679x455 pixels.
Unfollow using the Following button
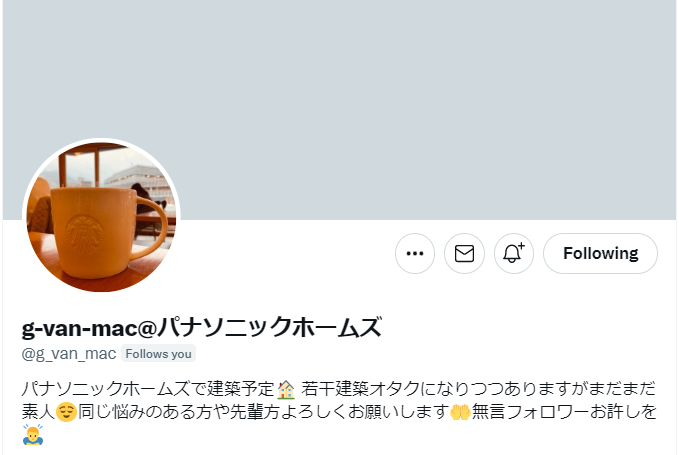[x=600, y=253]
